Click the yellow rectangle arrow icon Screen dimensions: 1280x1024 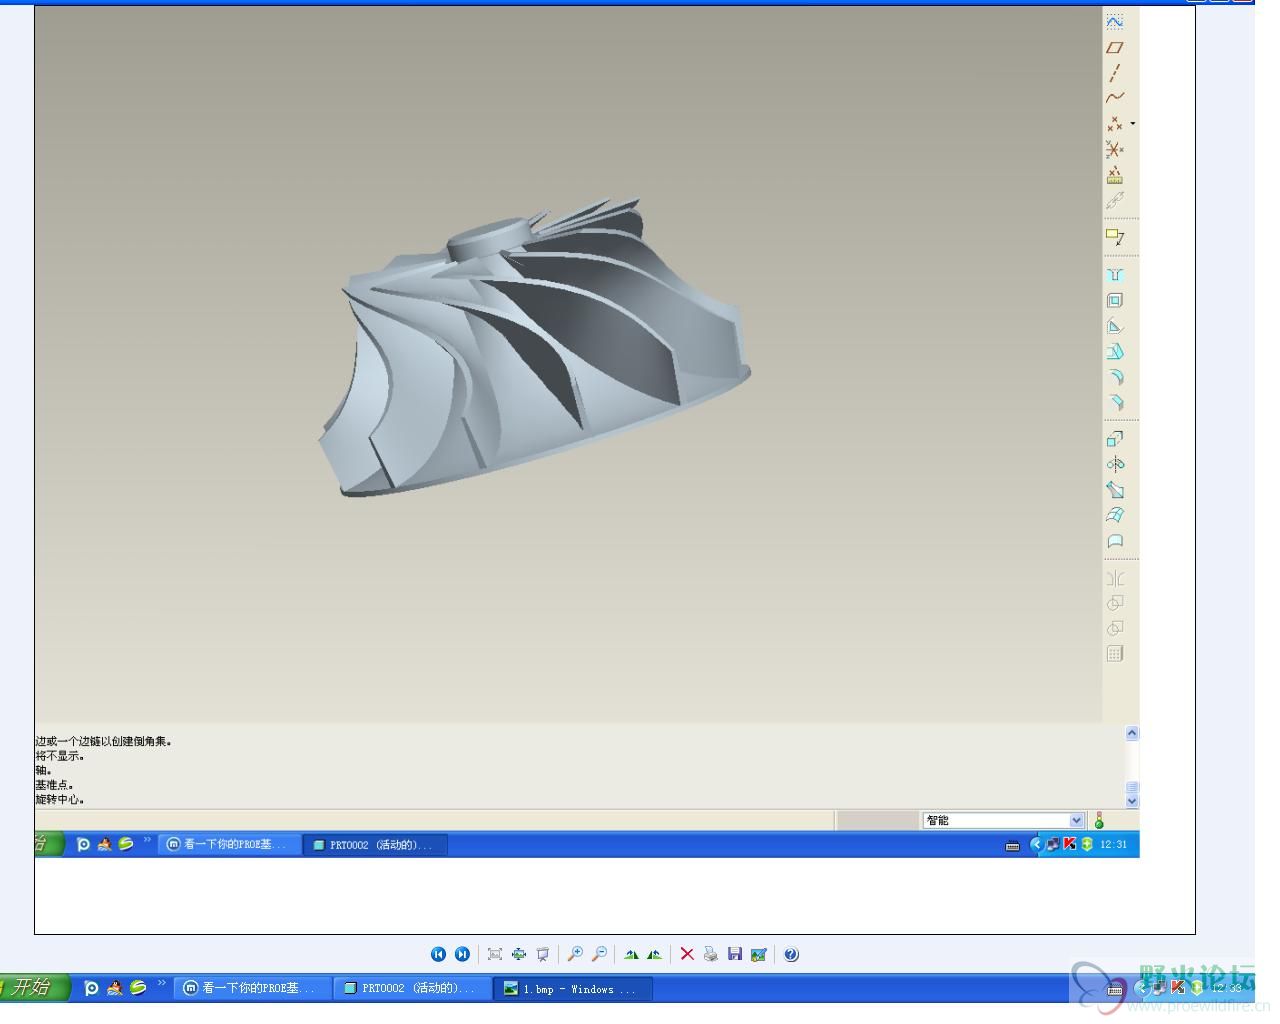click(x=1115, y=237)
